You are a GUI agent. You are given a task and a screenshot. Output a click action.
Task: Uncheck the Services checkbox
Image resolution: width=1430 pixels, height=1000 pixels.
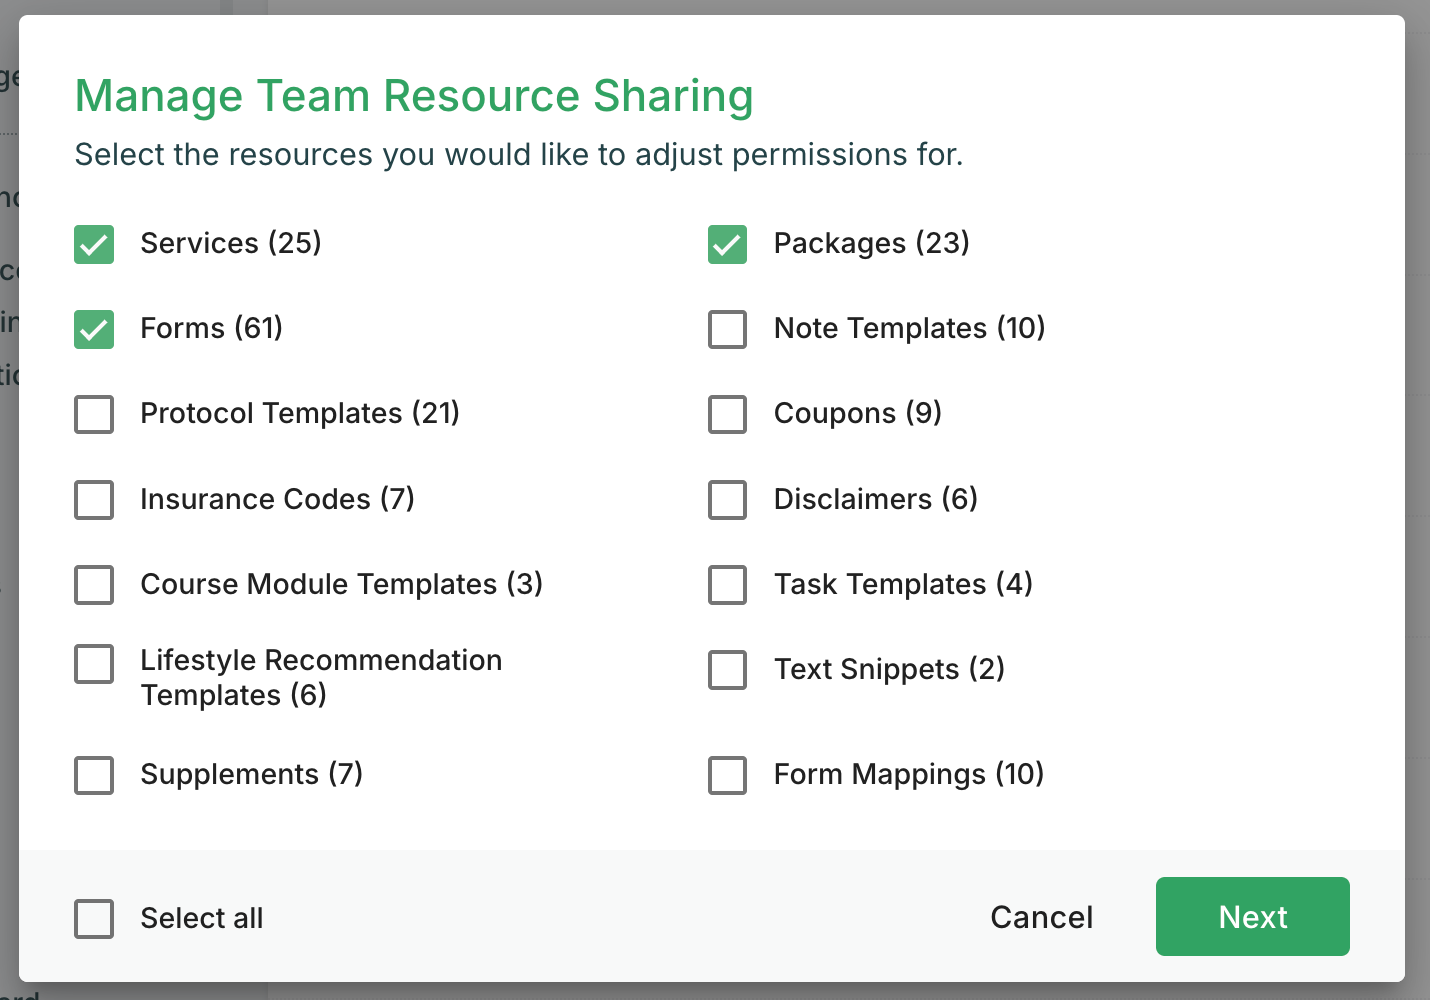click(x=94, y=244)
